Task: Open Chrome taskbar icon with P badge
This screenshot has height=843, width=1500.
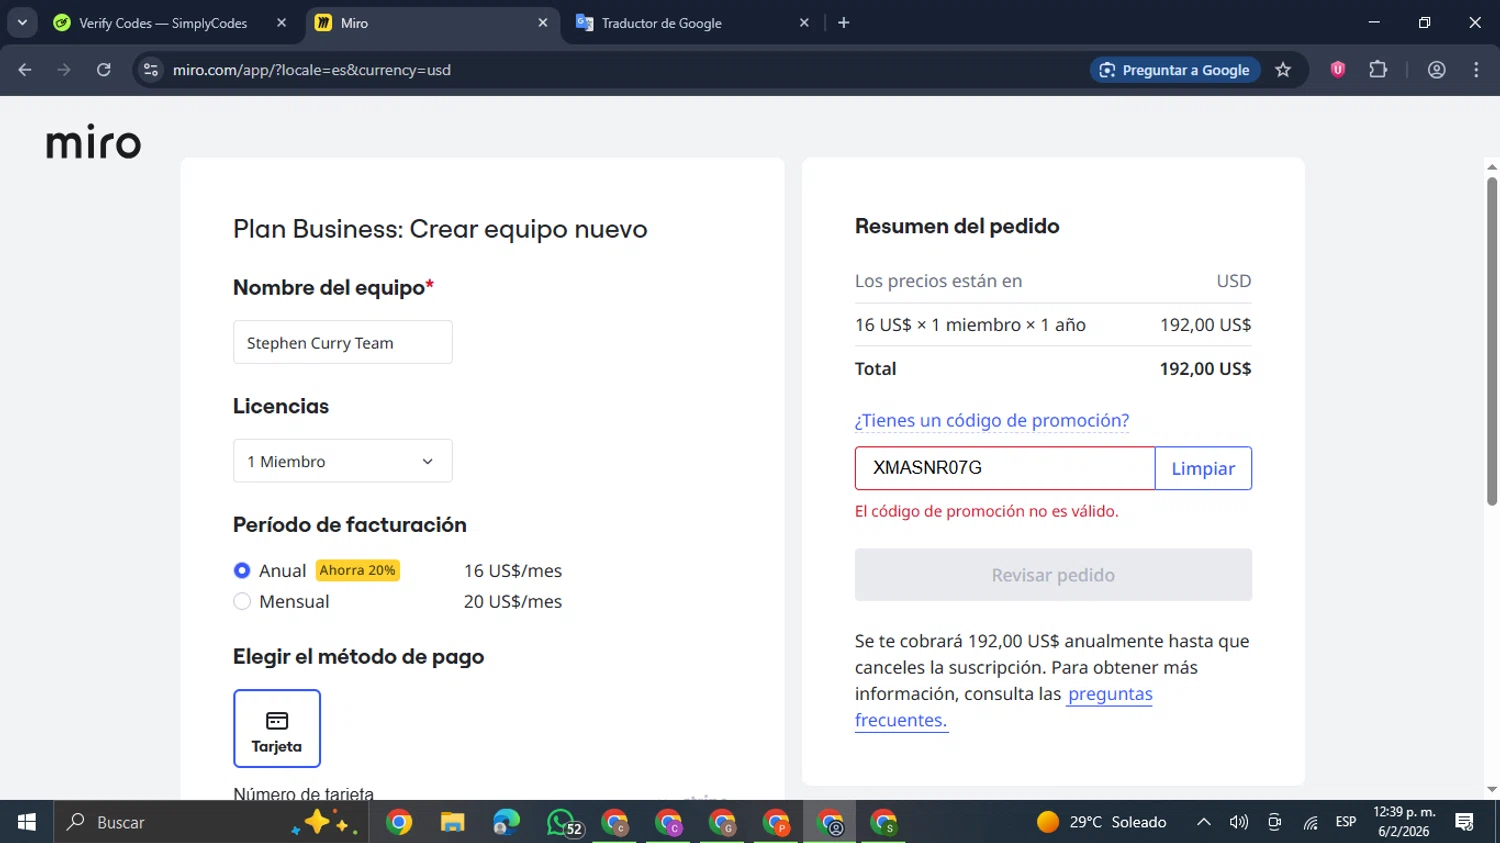Action: (x=777, y=822)
